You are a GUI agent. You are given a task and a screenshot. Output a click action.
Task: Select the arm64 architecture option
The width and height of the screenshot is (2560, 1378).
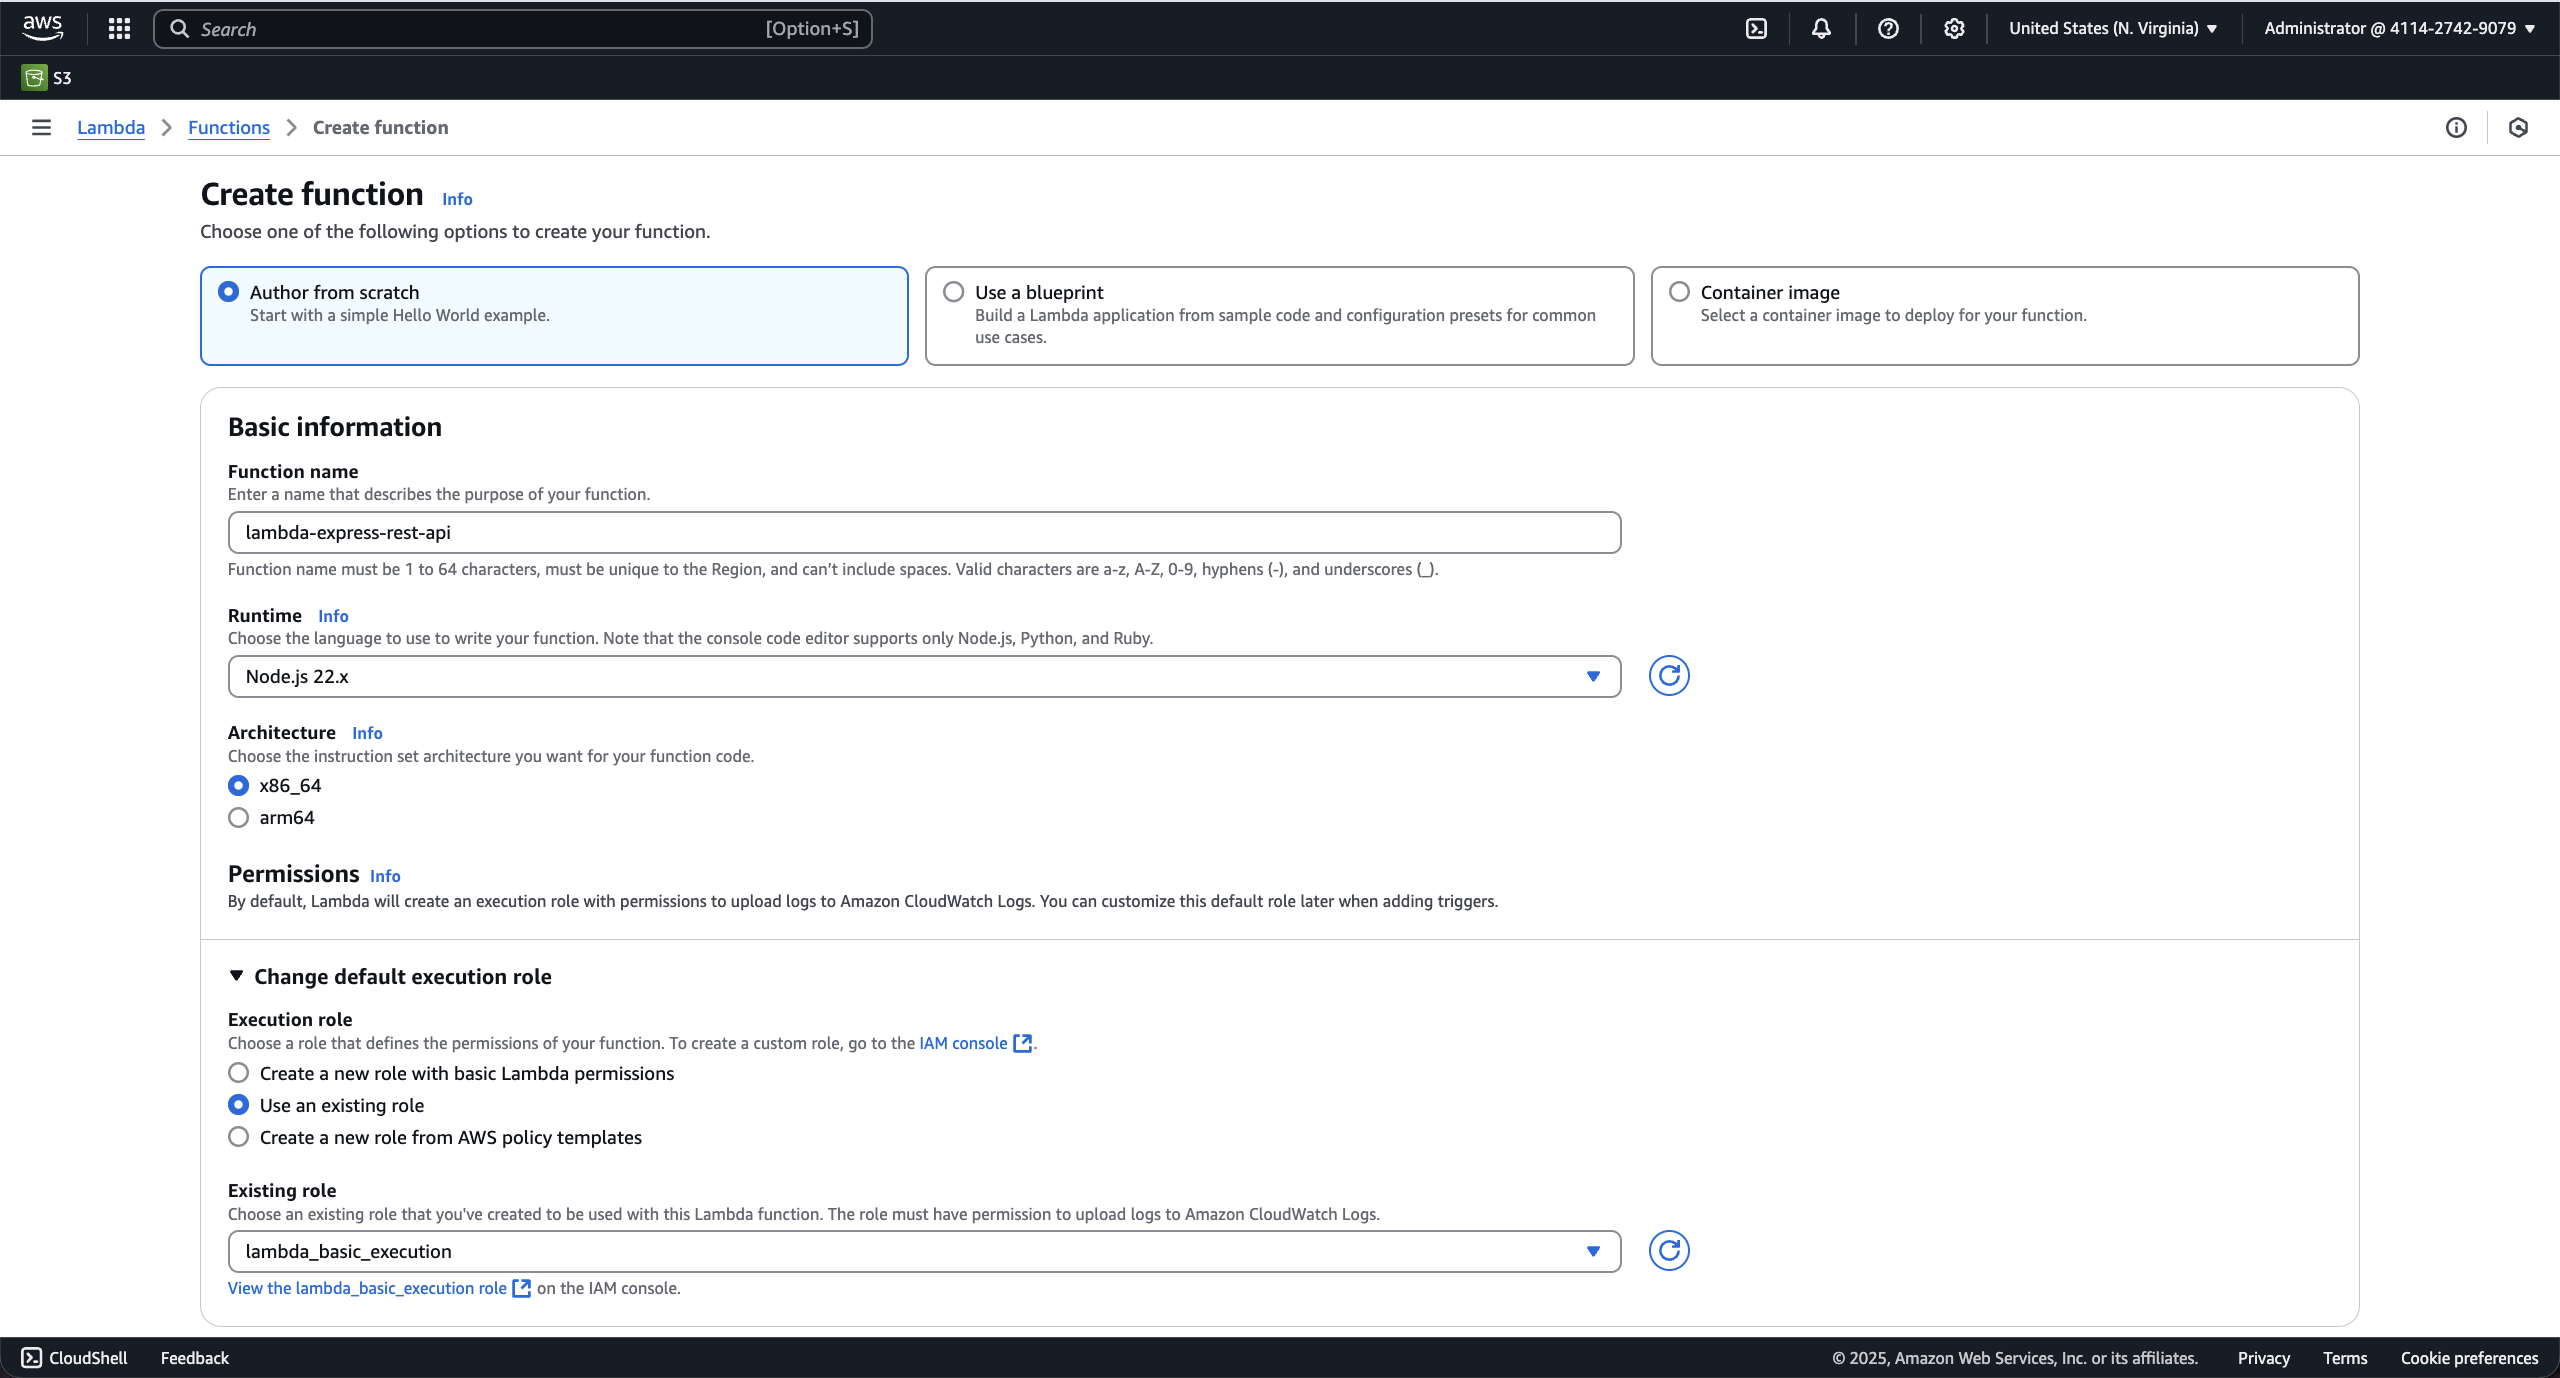(x=238, y=817)
